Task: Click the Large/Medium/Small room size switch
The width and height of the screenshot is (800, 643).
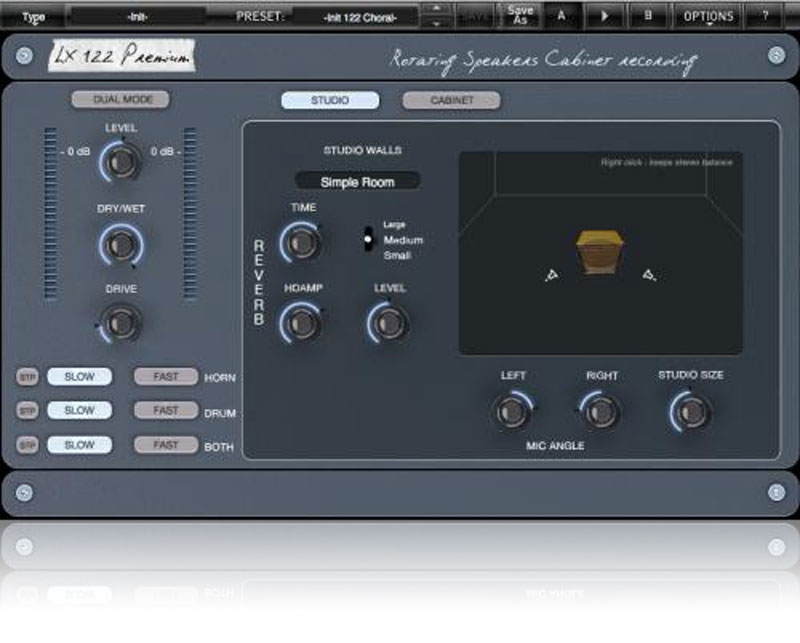Action: pyautogui.click(x=369, y=240)
